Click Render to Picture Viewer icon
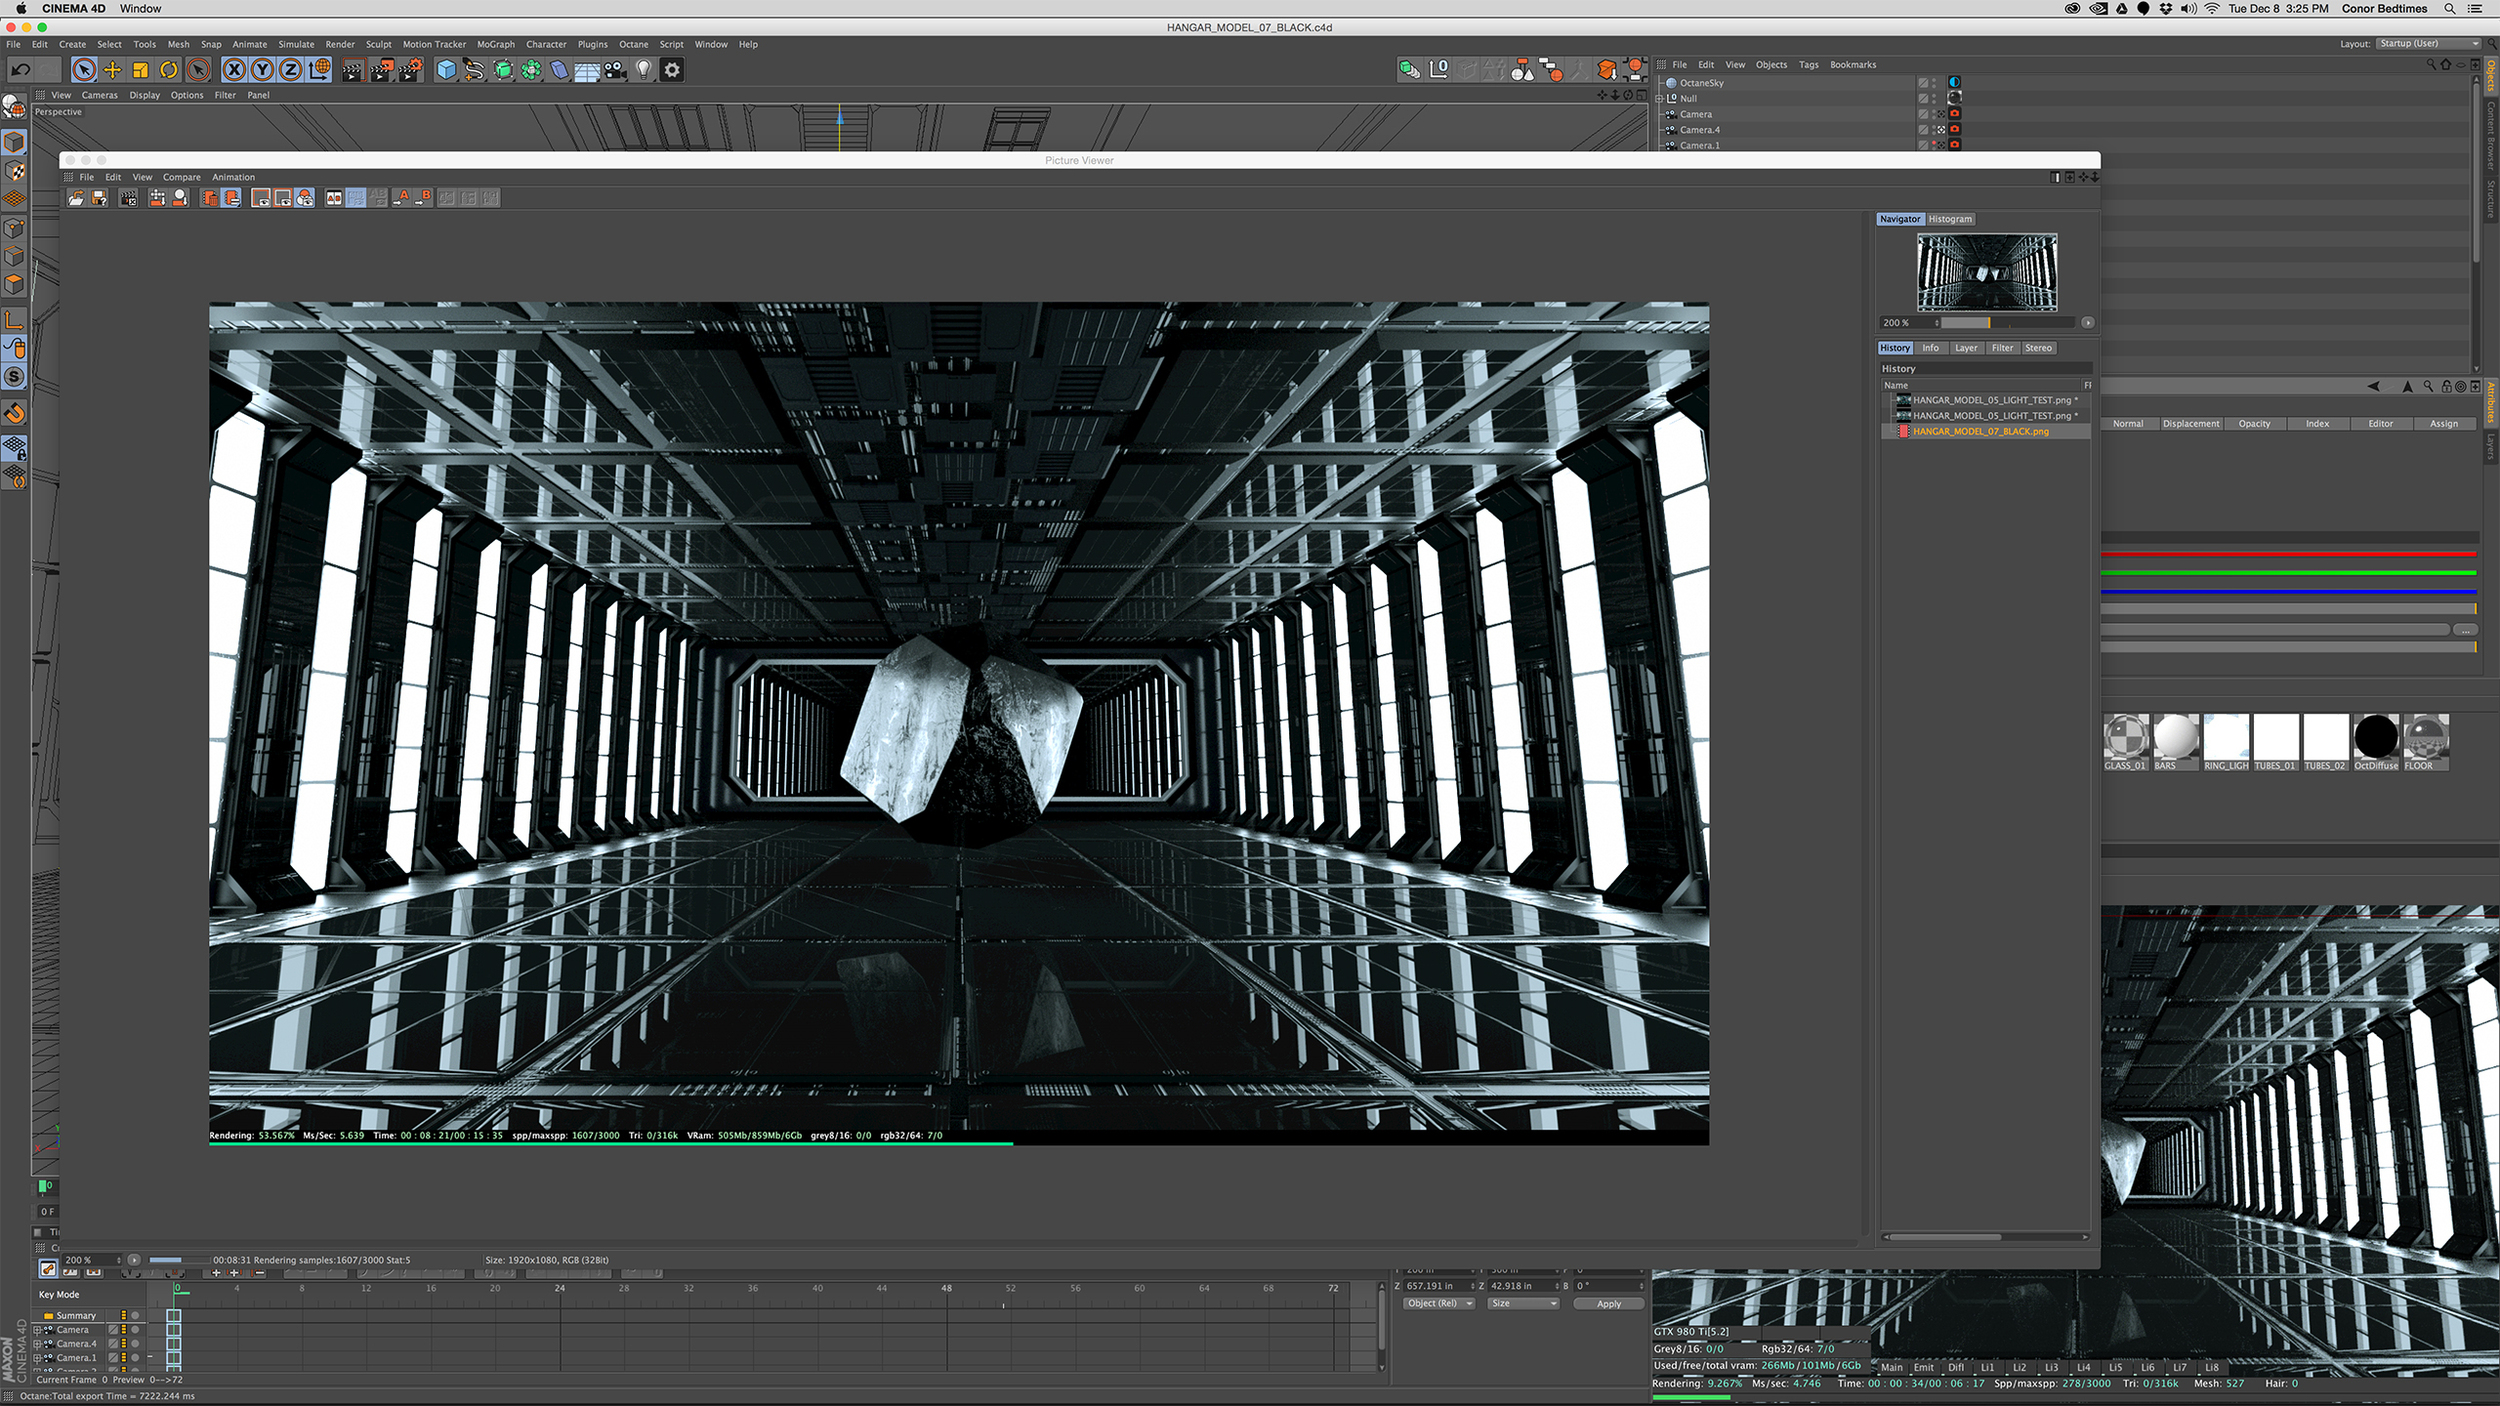 point(382,69)
